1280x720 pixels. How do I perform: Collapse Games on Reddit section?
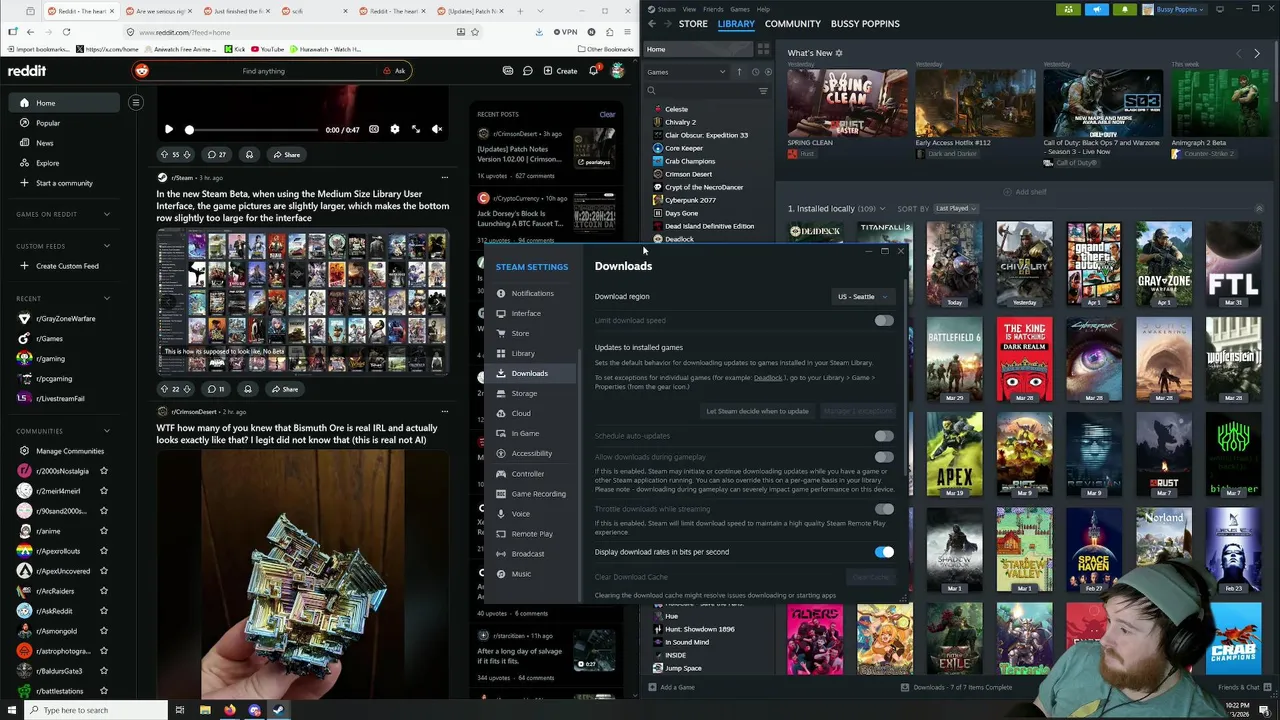coord(107,214)
